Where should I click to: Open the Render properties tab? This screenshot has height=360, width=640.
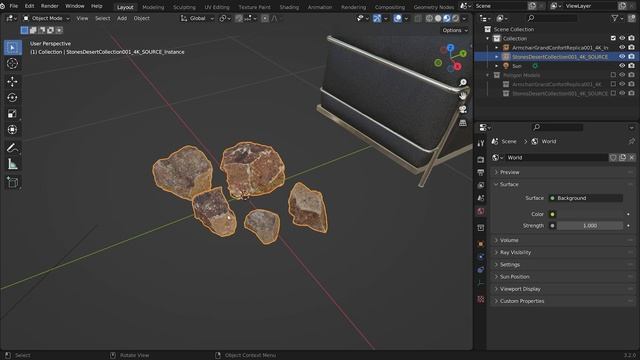click(x=481, y=159)
